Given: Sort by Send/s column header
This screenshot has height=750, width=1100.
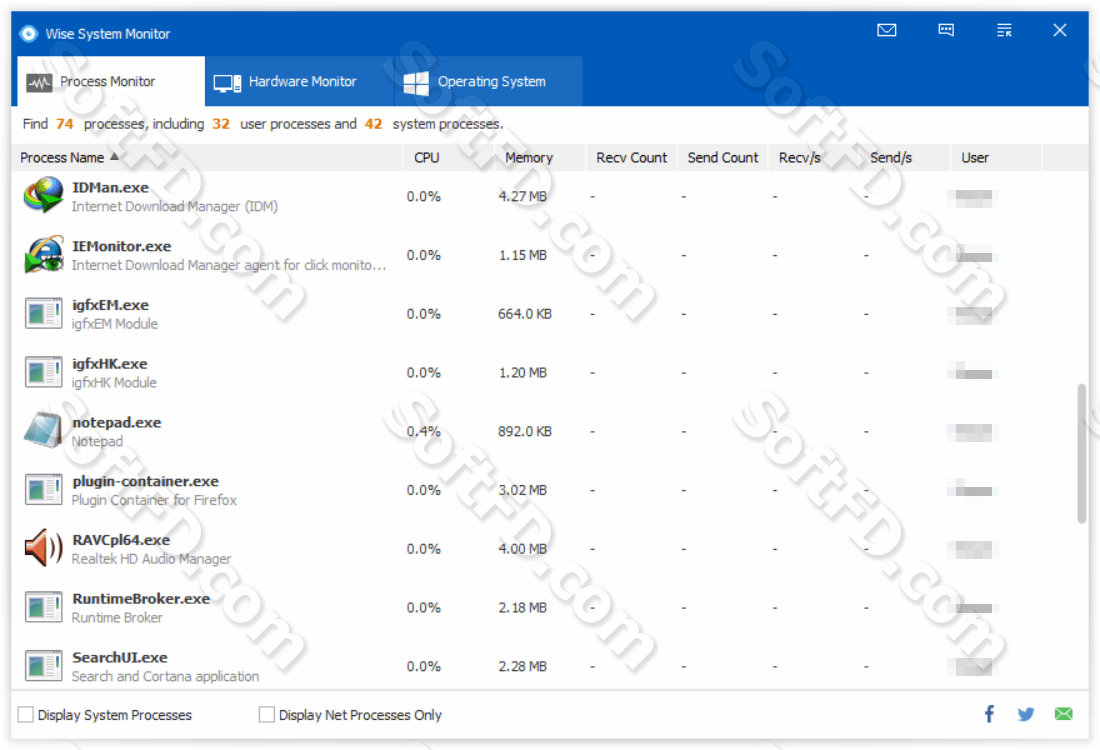Looking at the screenshot, I should [x=905, y=158].
